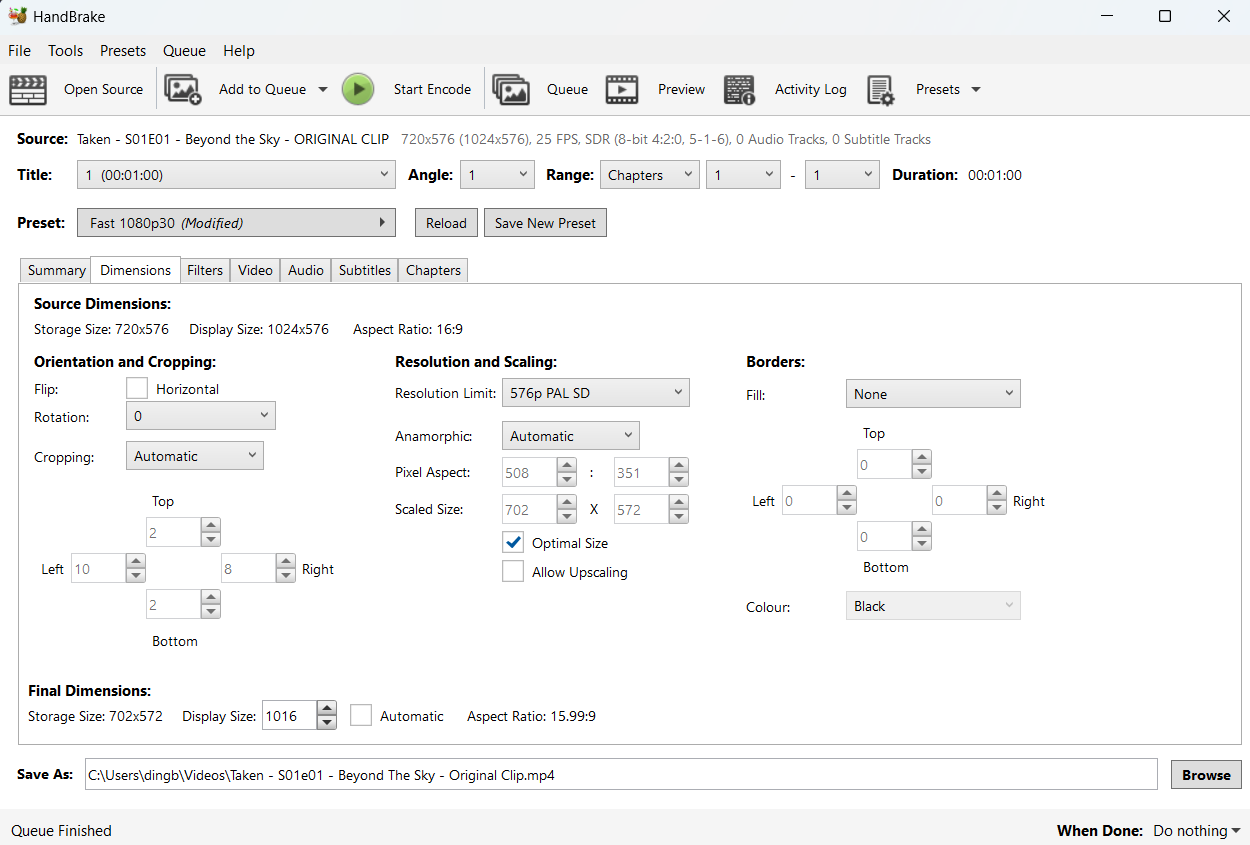Image resolution: width=1250 pixels, height=845 pixels.
Task: Uncheck the Optimal Size checkbox
Action: click(x=513, y=542)
